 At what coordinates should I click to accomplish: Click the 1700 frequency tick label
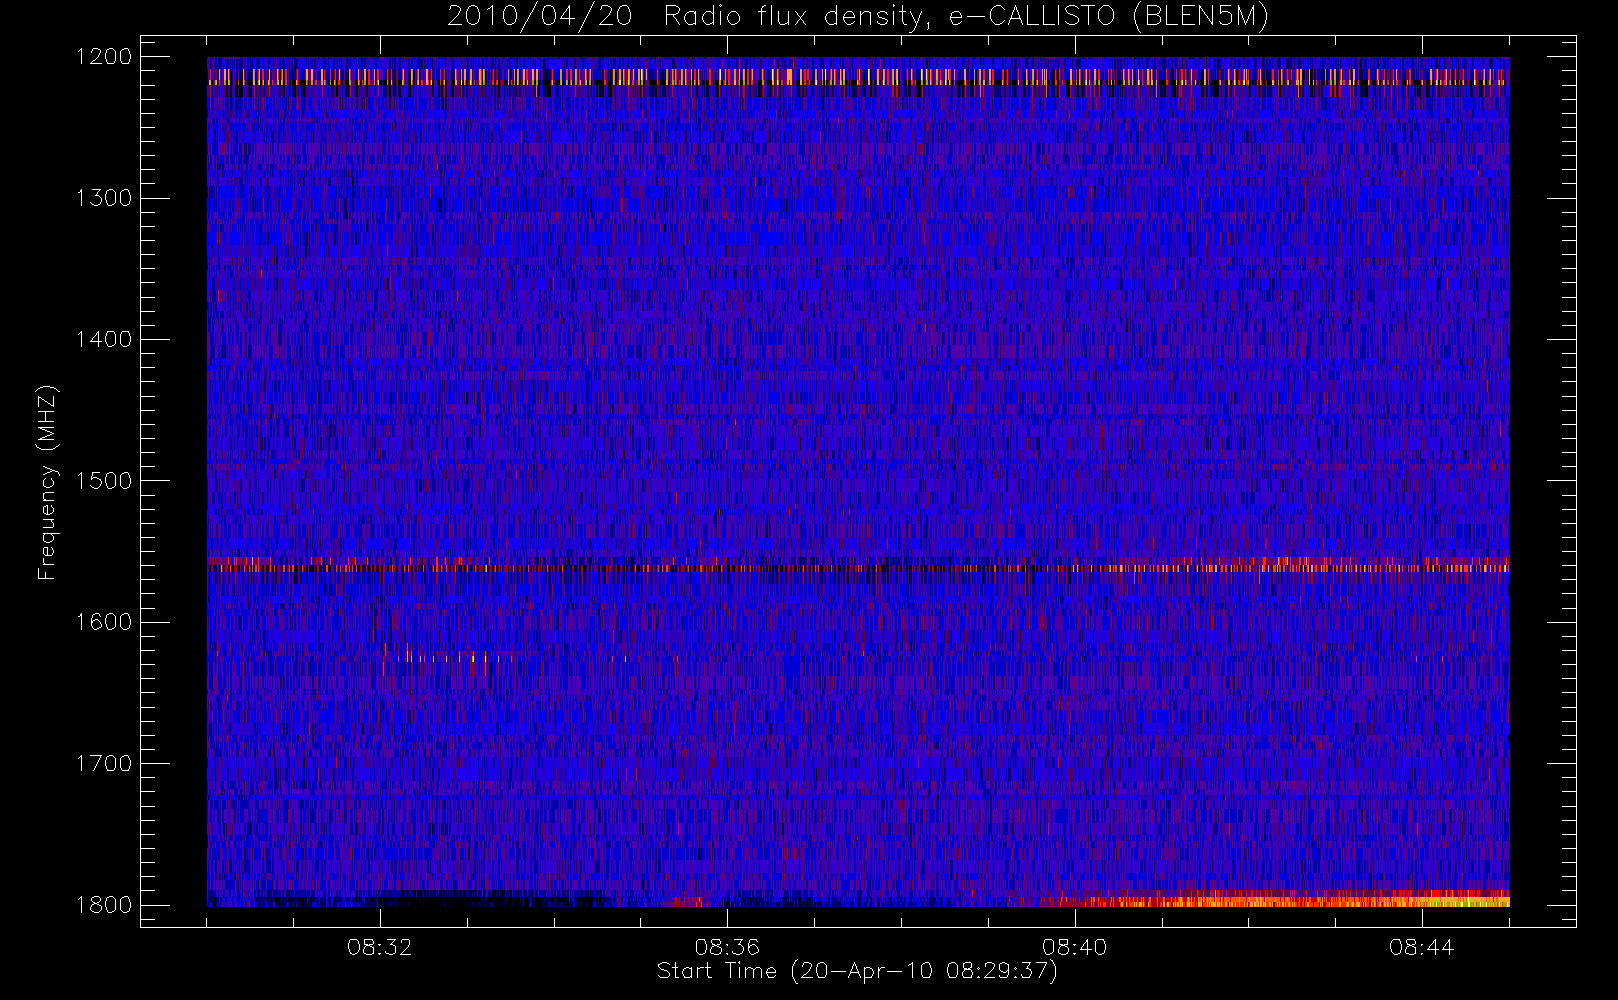[104, 764]
